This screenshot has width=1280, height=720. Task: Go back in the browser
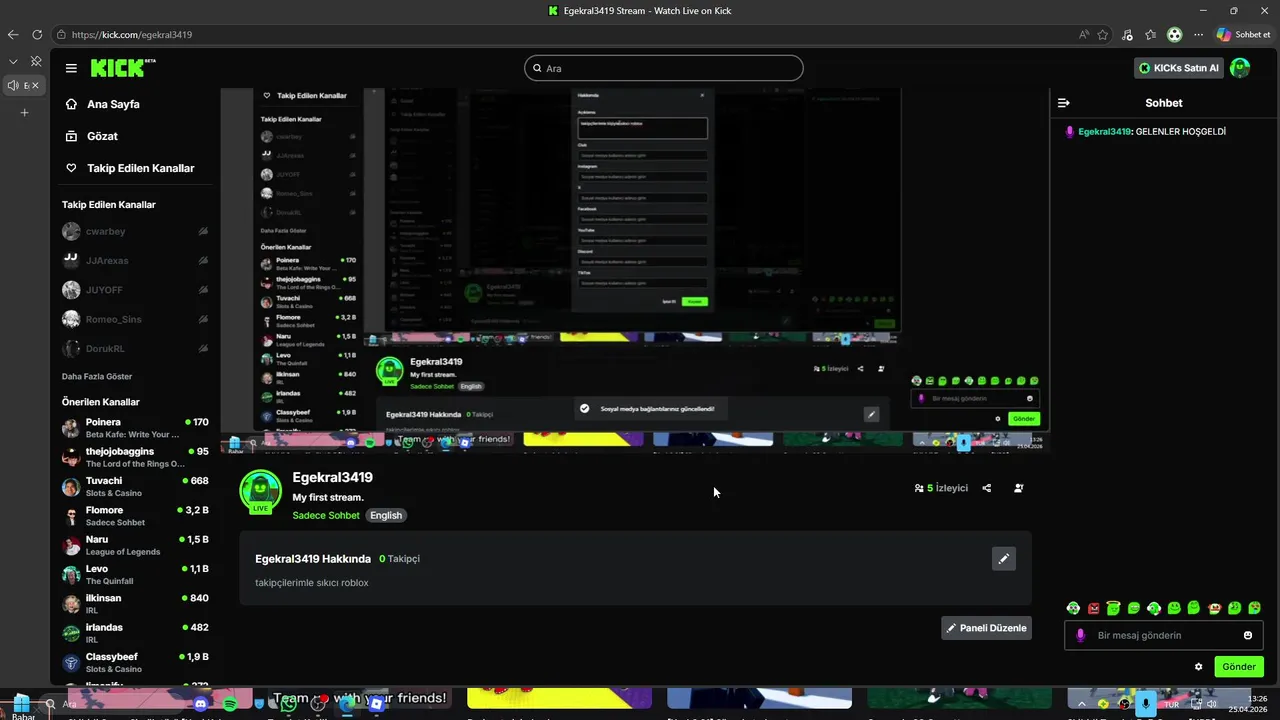[13, 34]
